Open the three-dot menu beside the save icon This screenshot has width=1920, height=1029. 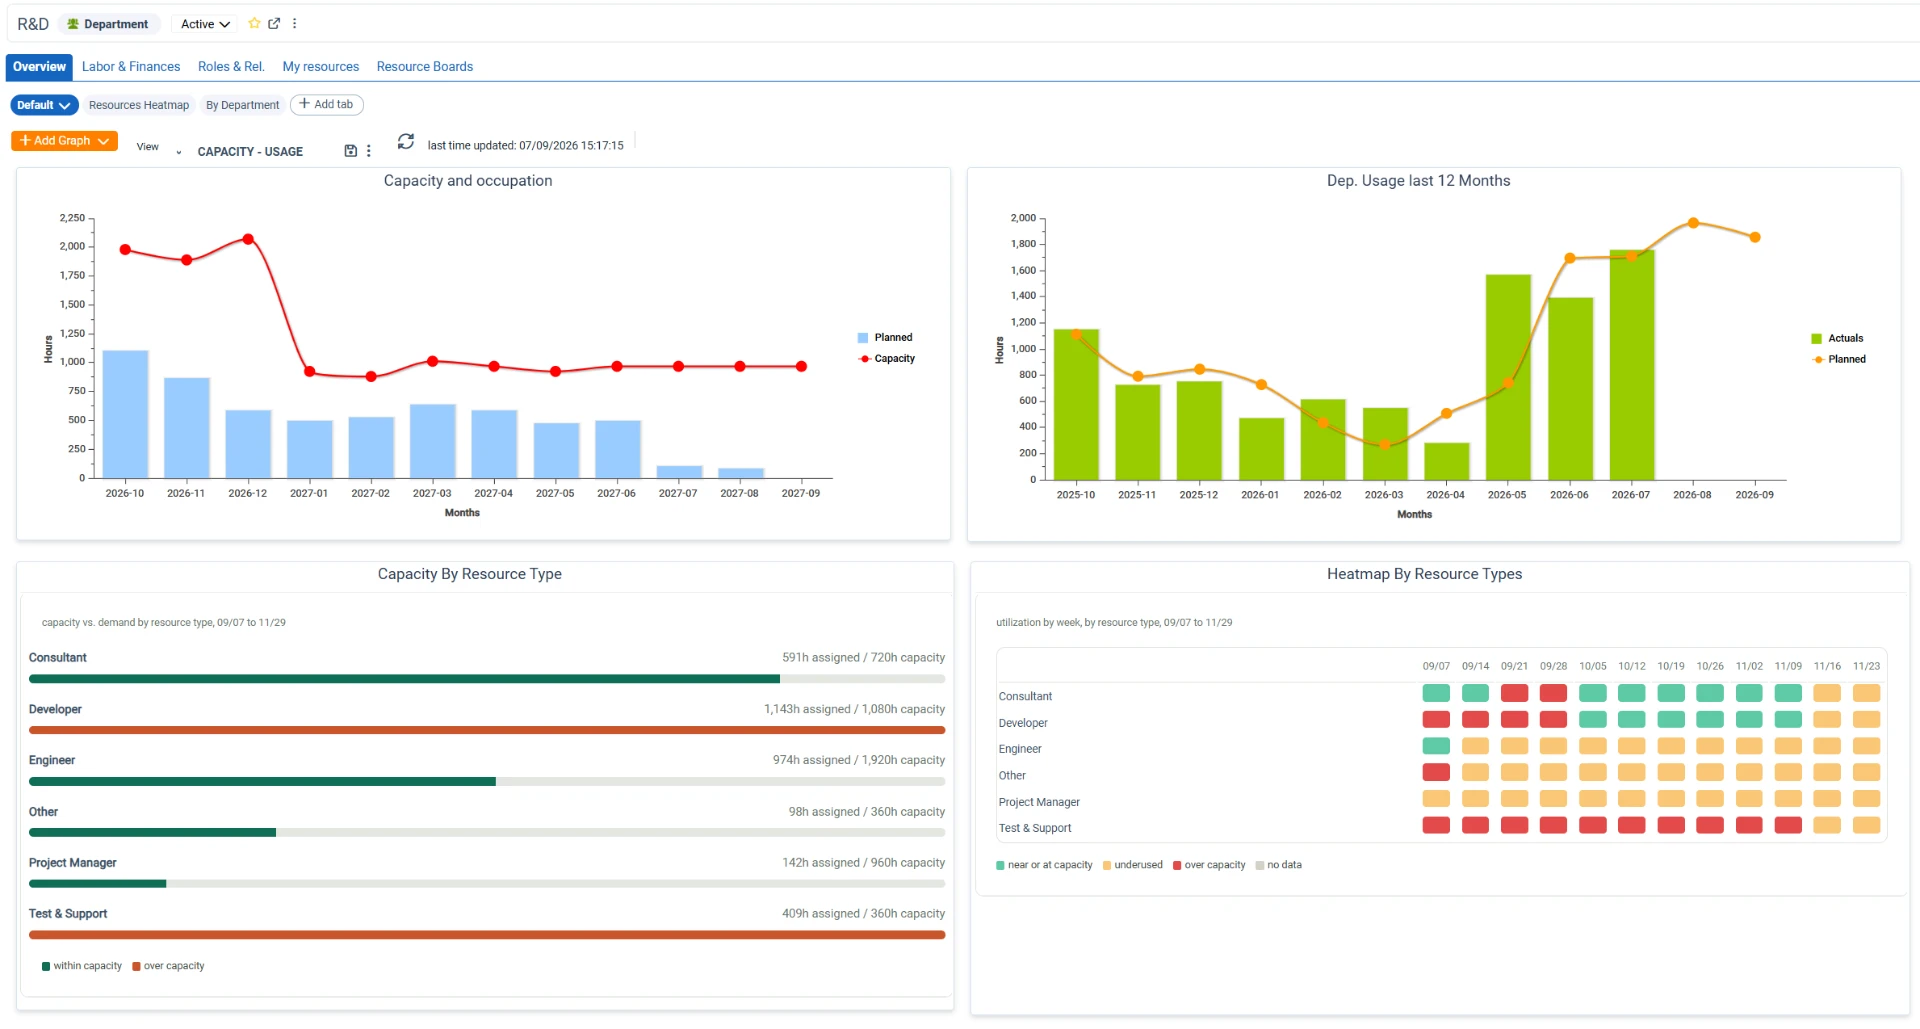369,151
